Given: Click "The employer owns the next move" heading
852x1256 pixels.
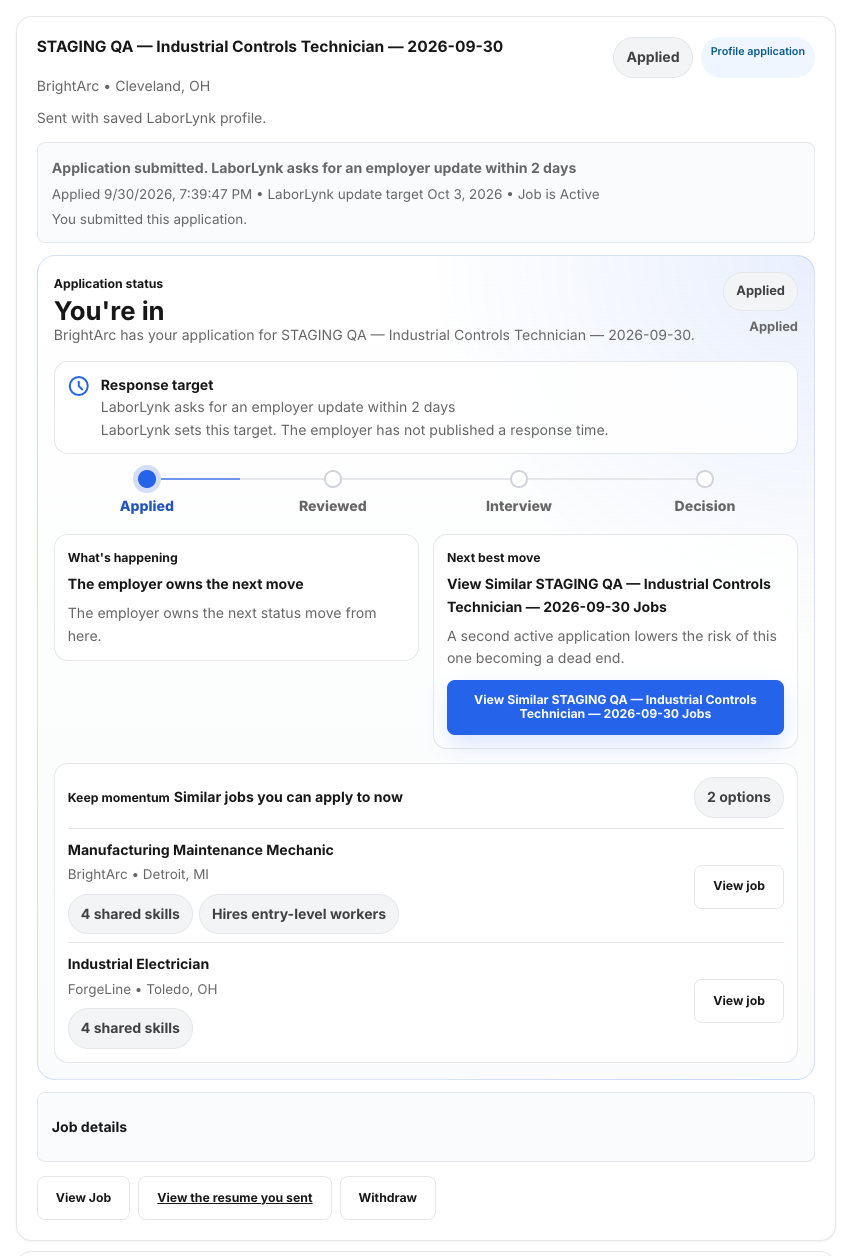Looking at the screenshot, I should point(186,584).
